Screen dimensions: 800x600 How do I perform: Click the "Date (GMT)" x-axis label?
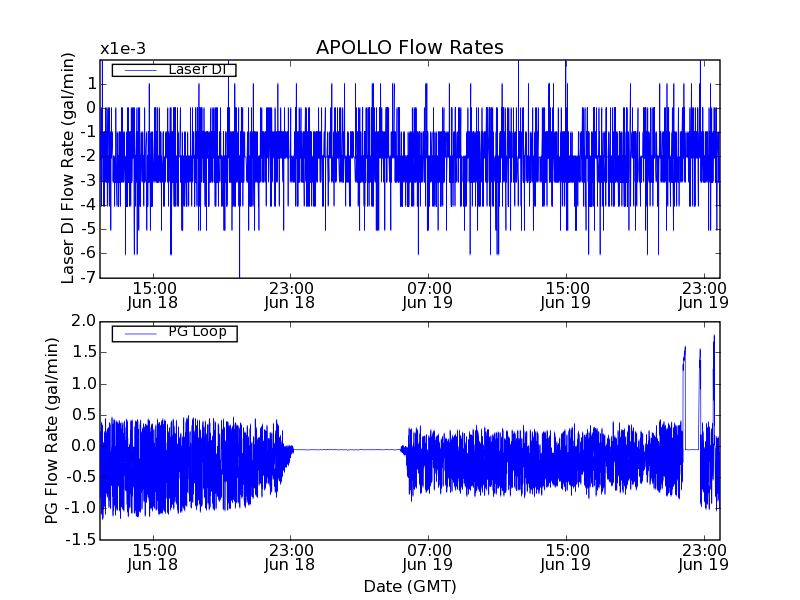tap(410, 587)
